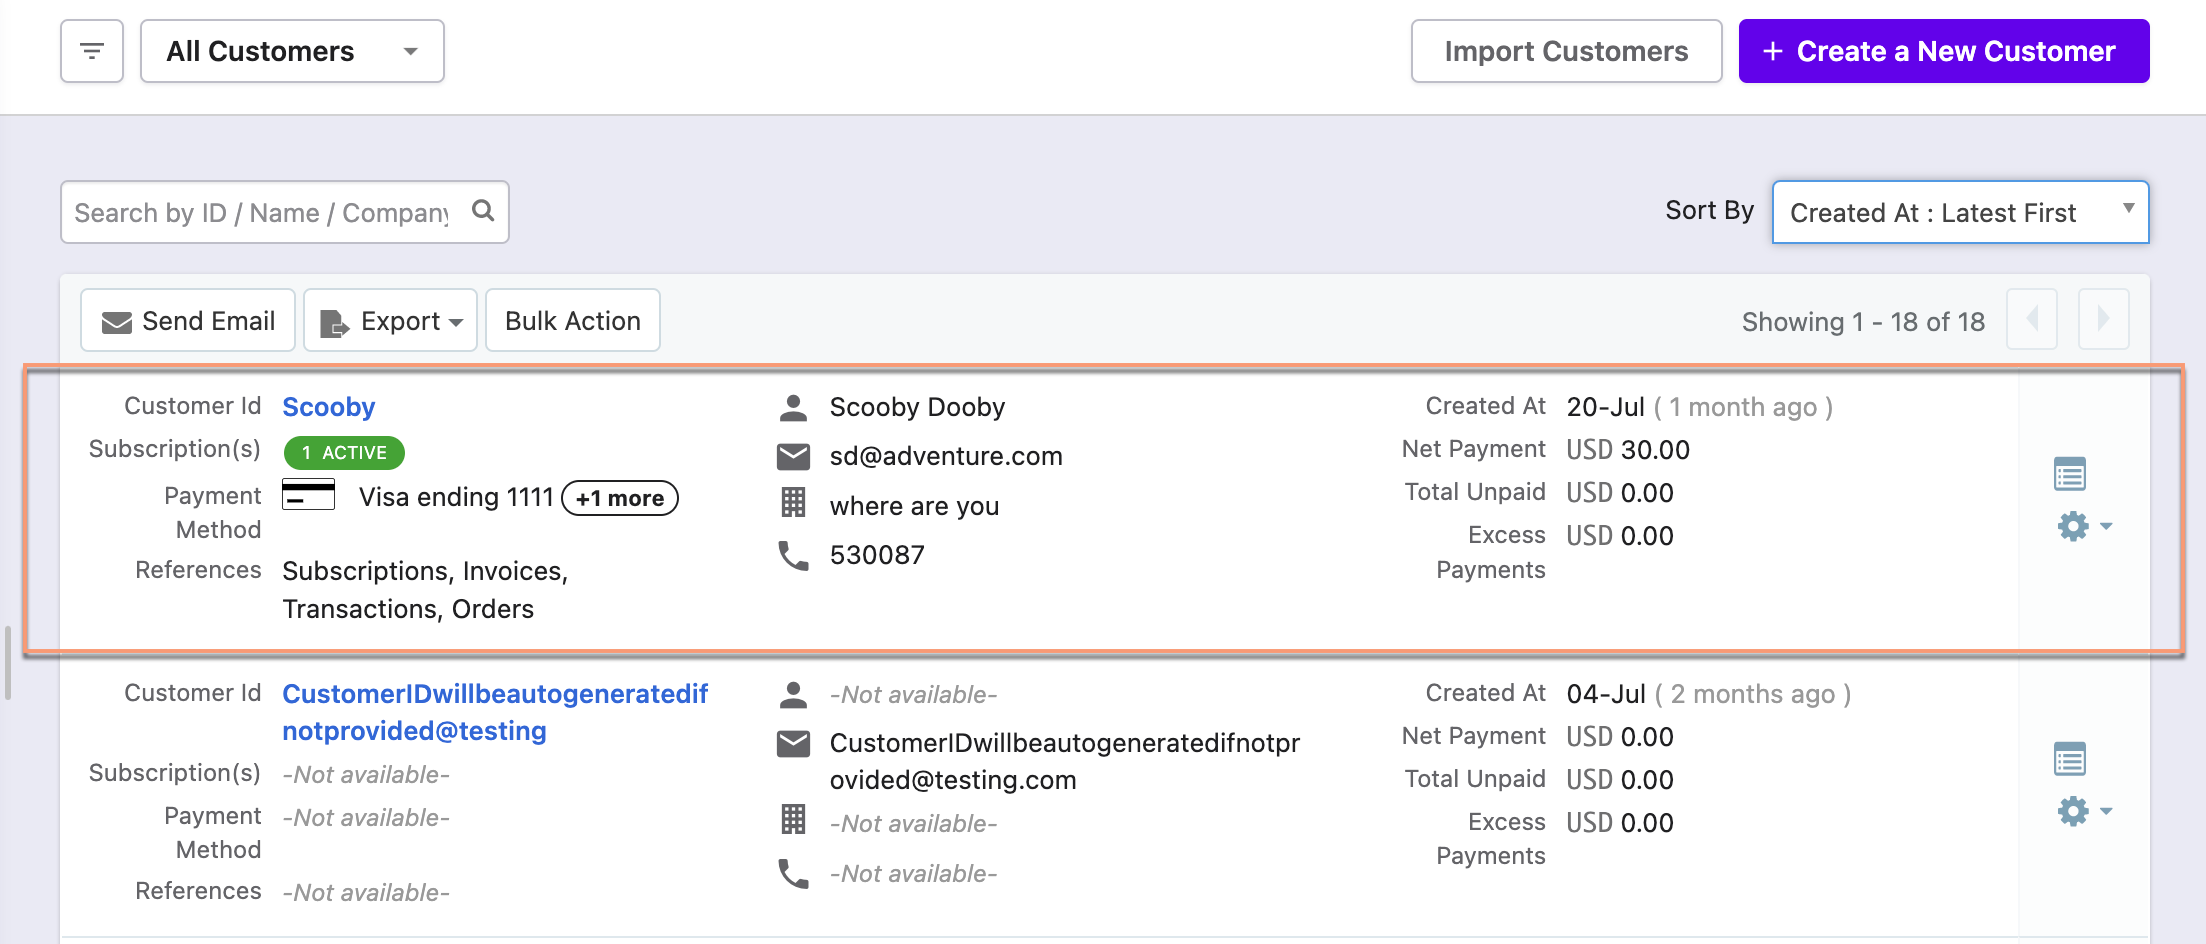Open the All Customers dropdown

[292, 51]
